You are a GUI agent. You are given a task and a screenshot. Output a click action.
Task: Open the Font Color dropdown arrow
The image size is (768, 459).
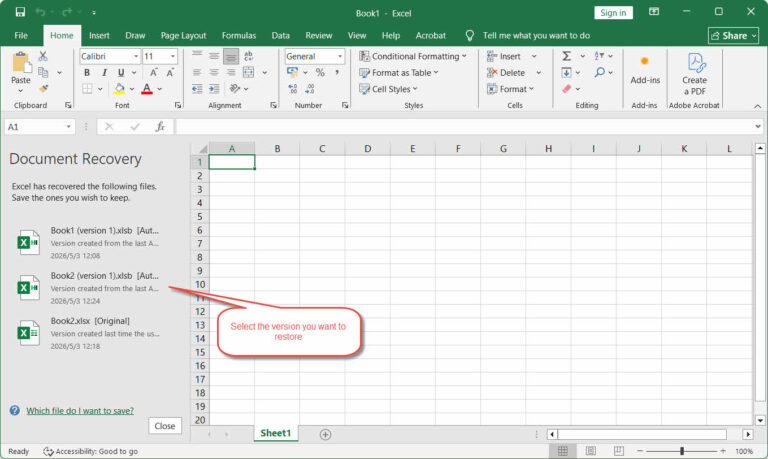[160, 89]
